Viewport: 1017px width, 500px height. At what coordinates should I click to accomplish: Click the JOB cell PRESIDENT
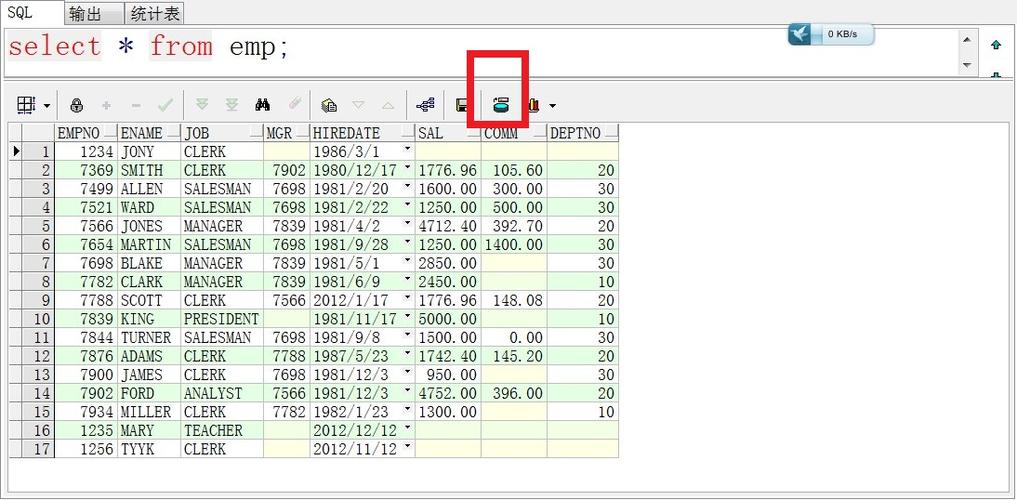(x=222, y=319)
